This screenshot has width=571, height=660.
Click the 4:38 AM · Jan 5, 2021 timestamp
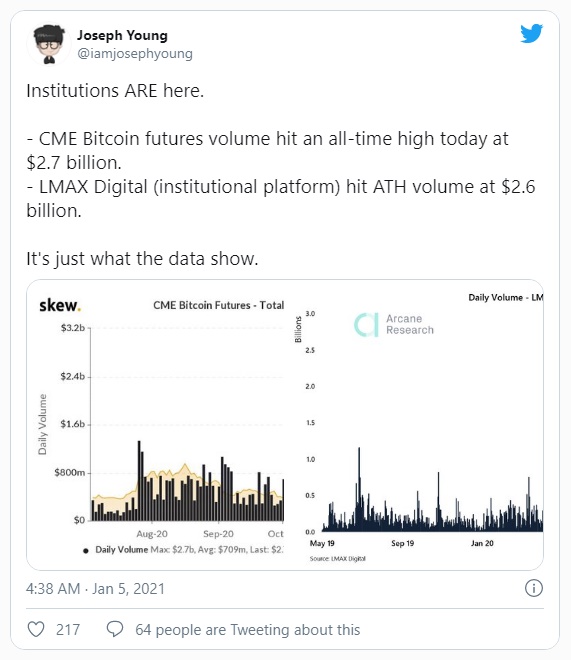coord(95,588)
